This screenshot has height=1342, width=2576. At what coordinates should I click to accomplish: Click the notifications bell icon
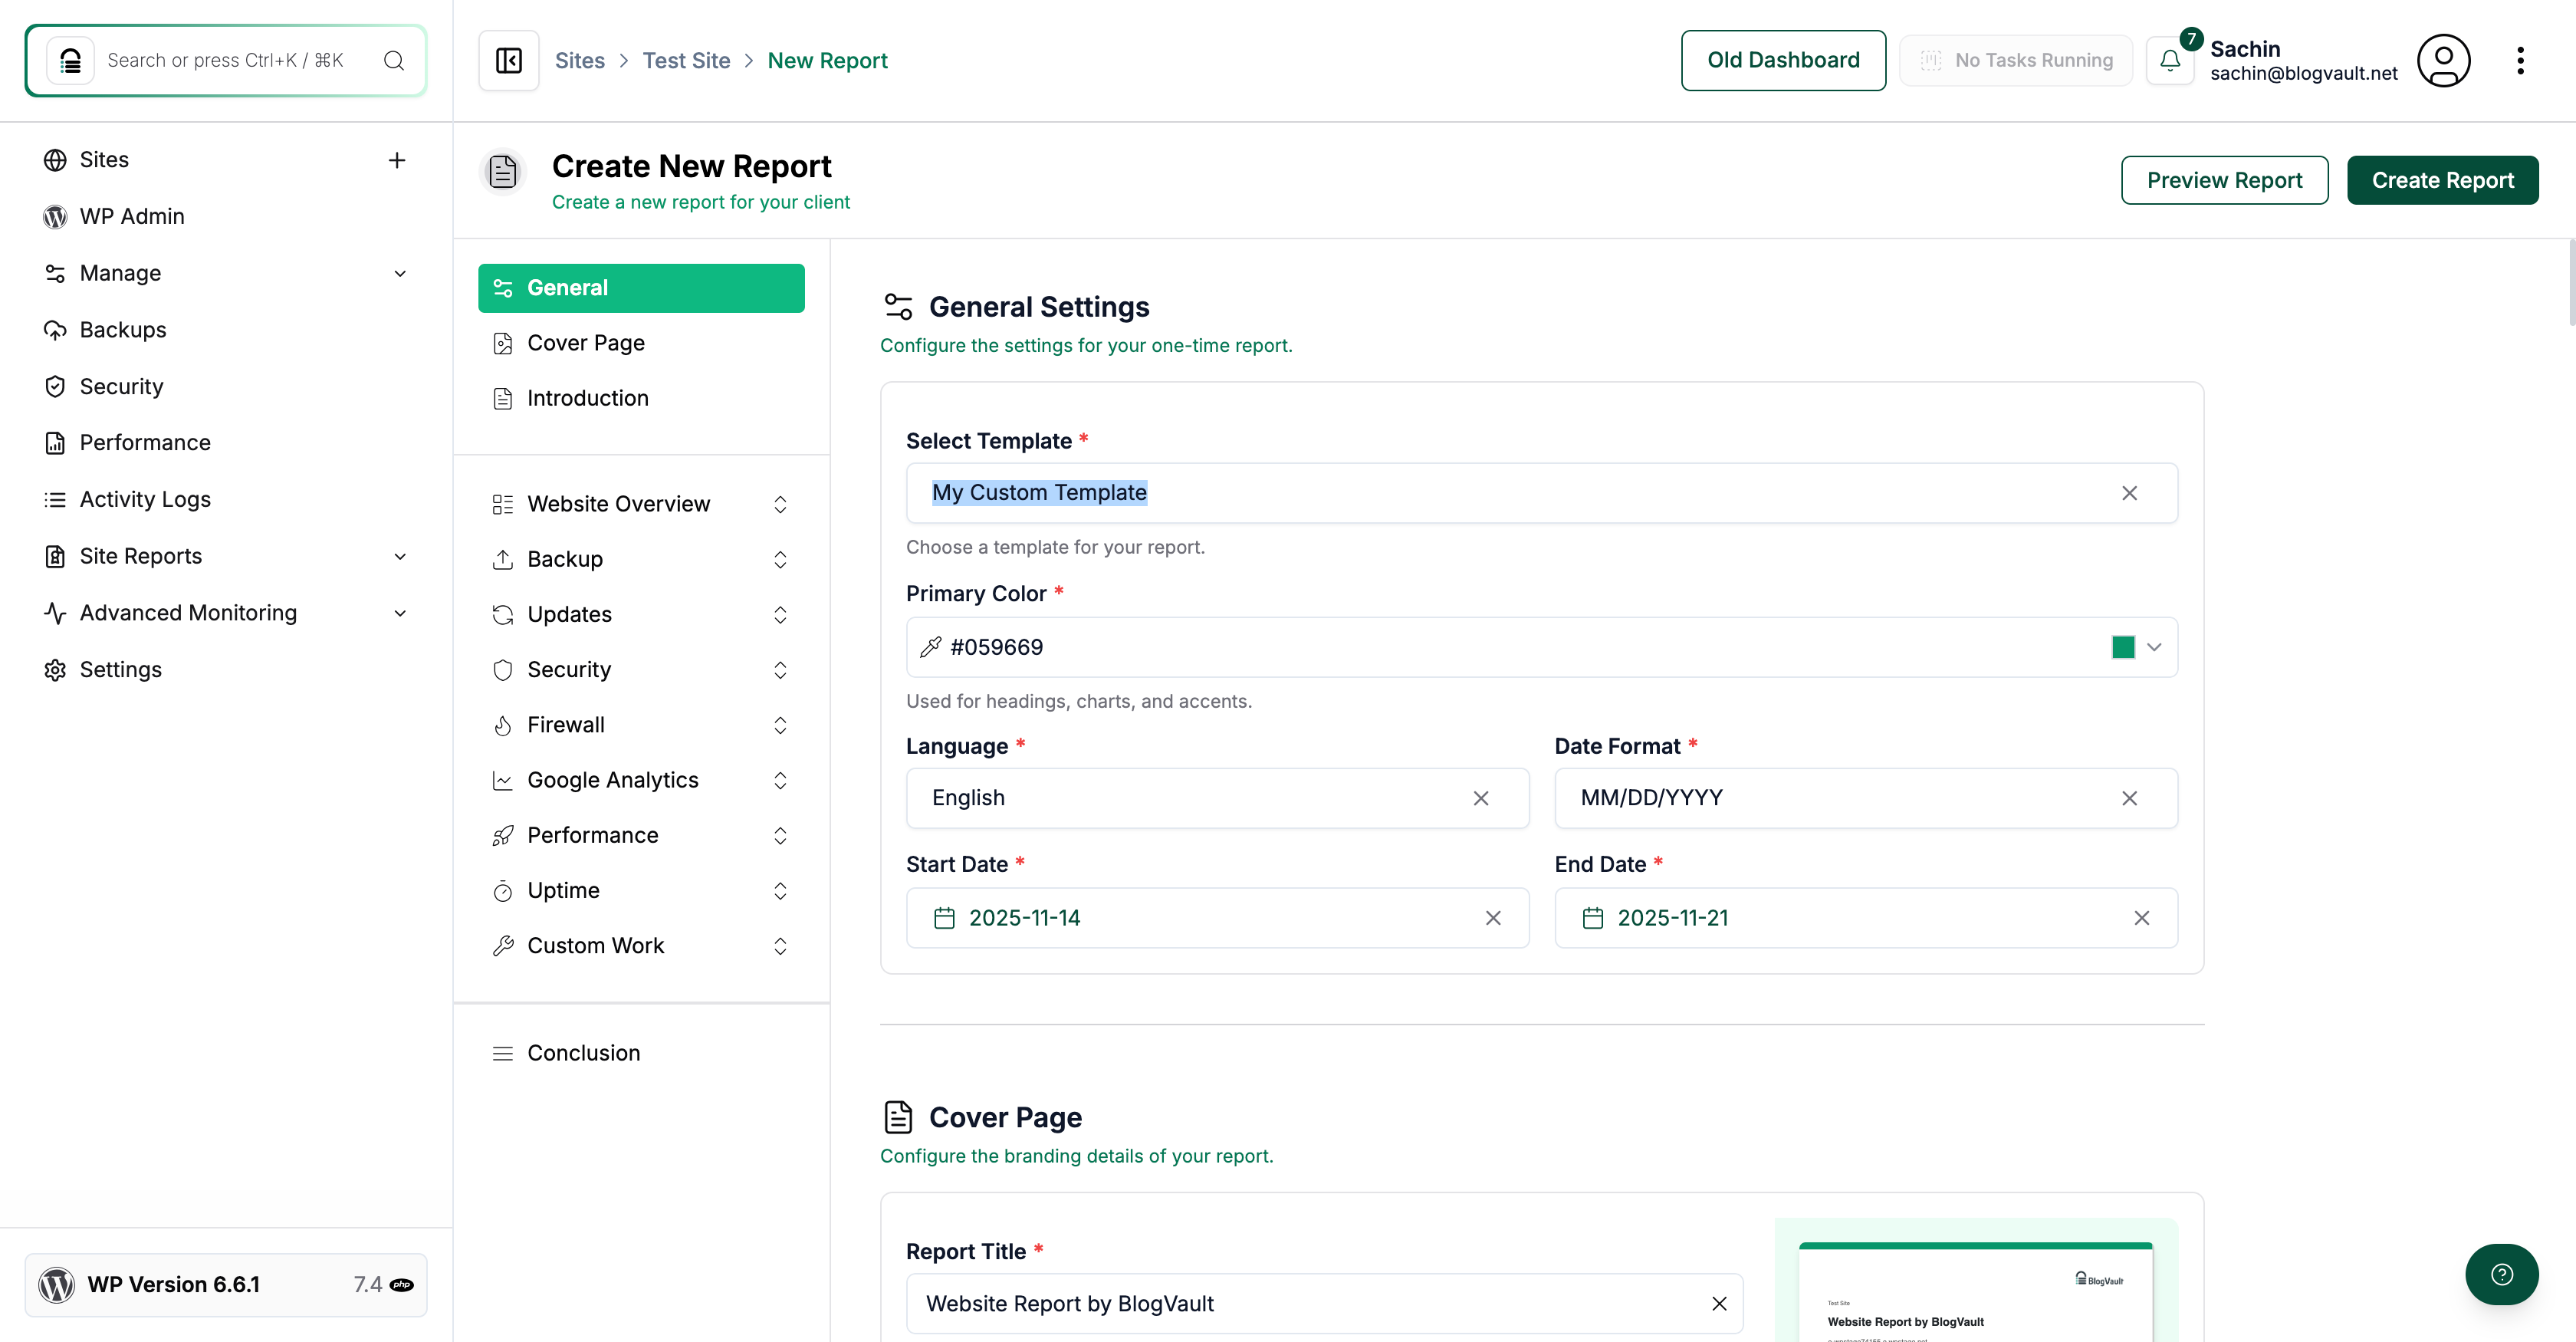tap(2170, 60)
